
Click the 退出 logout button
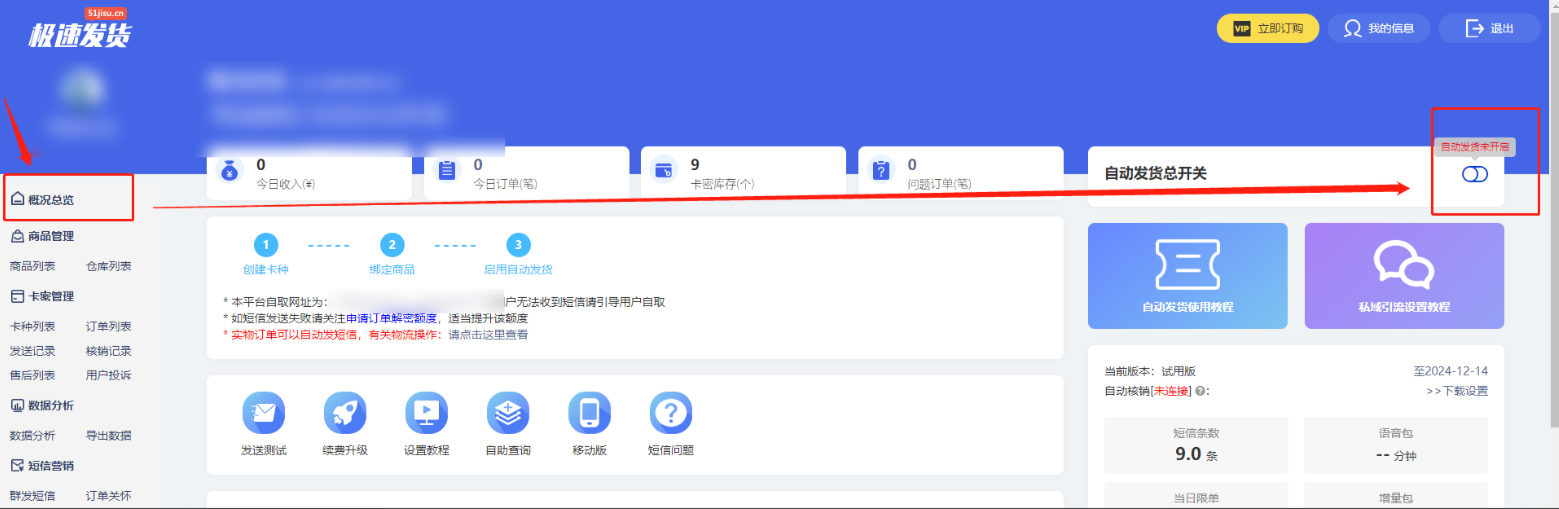coord(1489,28)
